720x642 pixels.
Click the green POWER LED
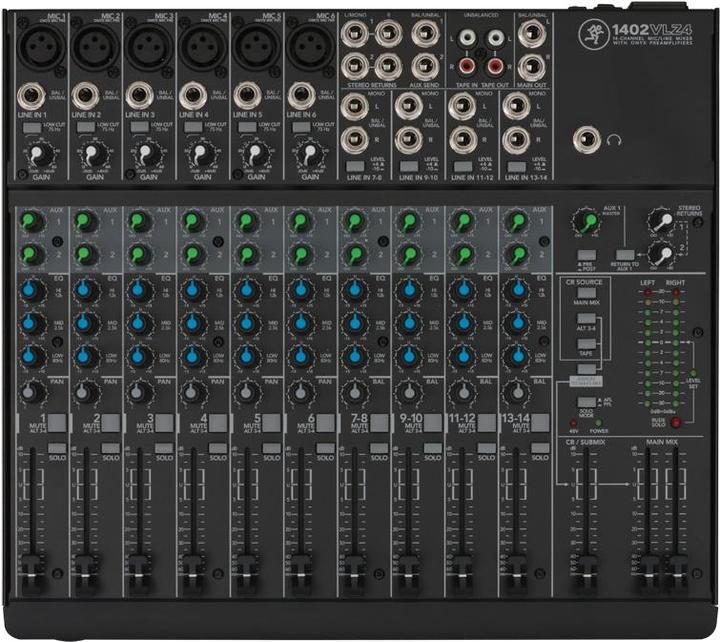[x=599, y=423]
